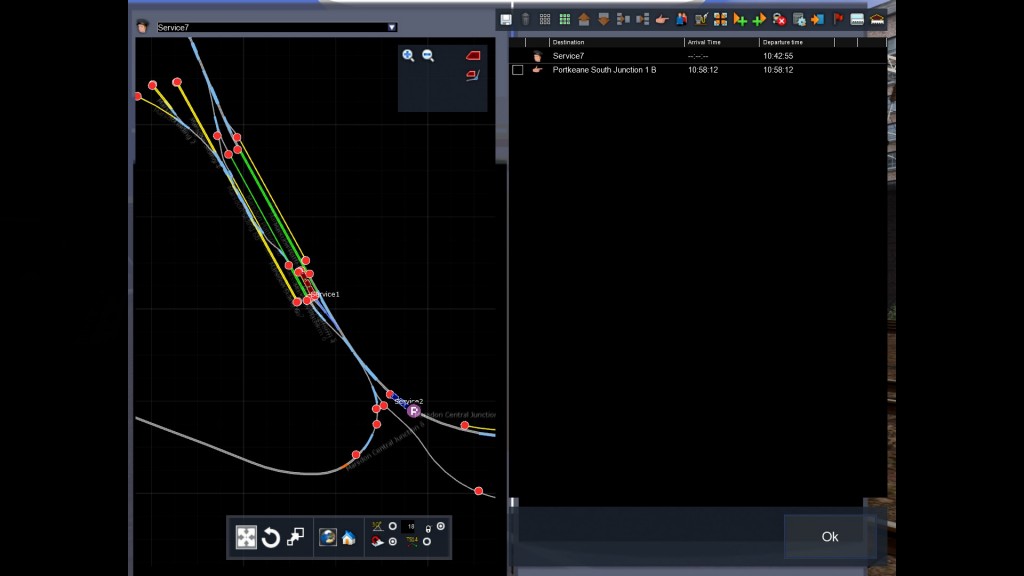
Task: Click the globe world view icon
Action: [327, 538]
